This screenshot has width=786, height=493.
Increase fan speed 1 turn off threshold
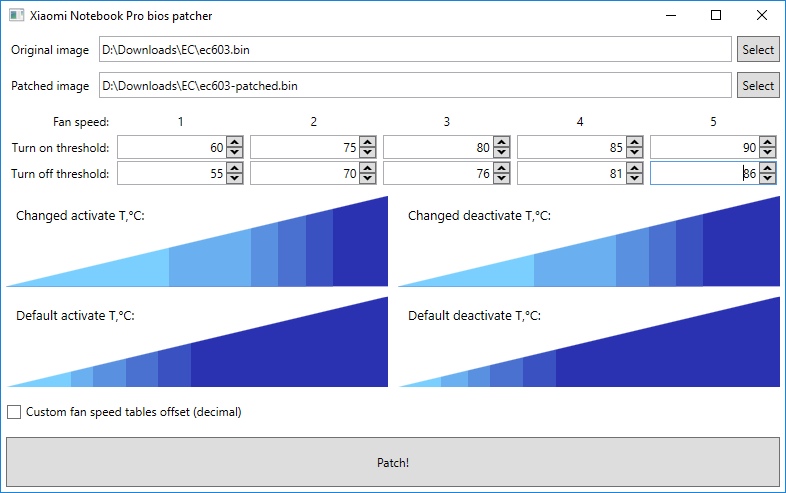[x=235, y=168]
